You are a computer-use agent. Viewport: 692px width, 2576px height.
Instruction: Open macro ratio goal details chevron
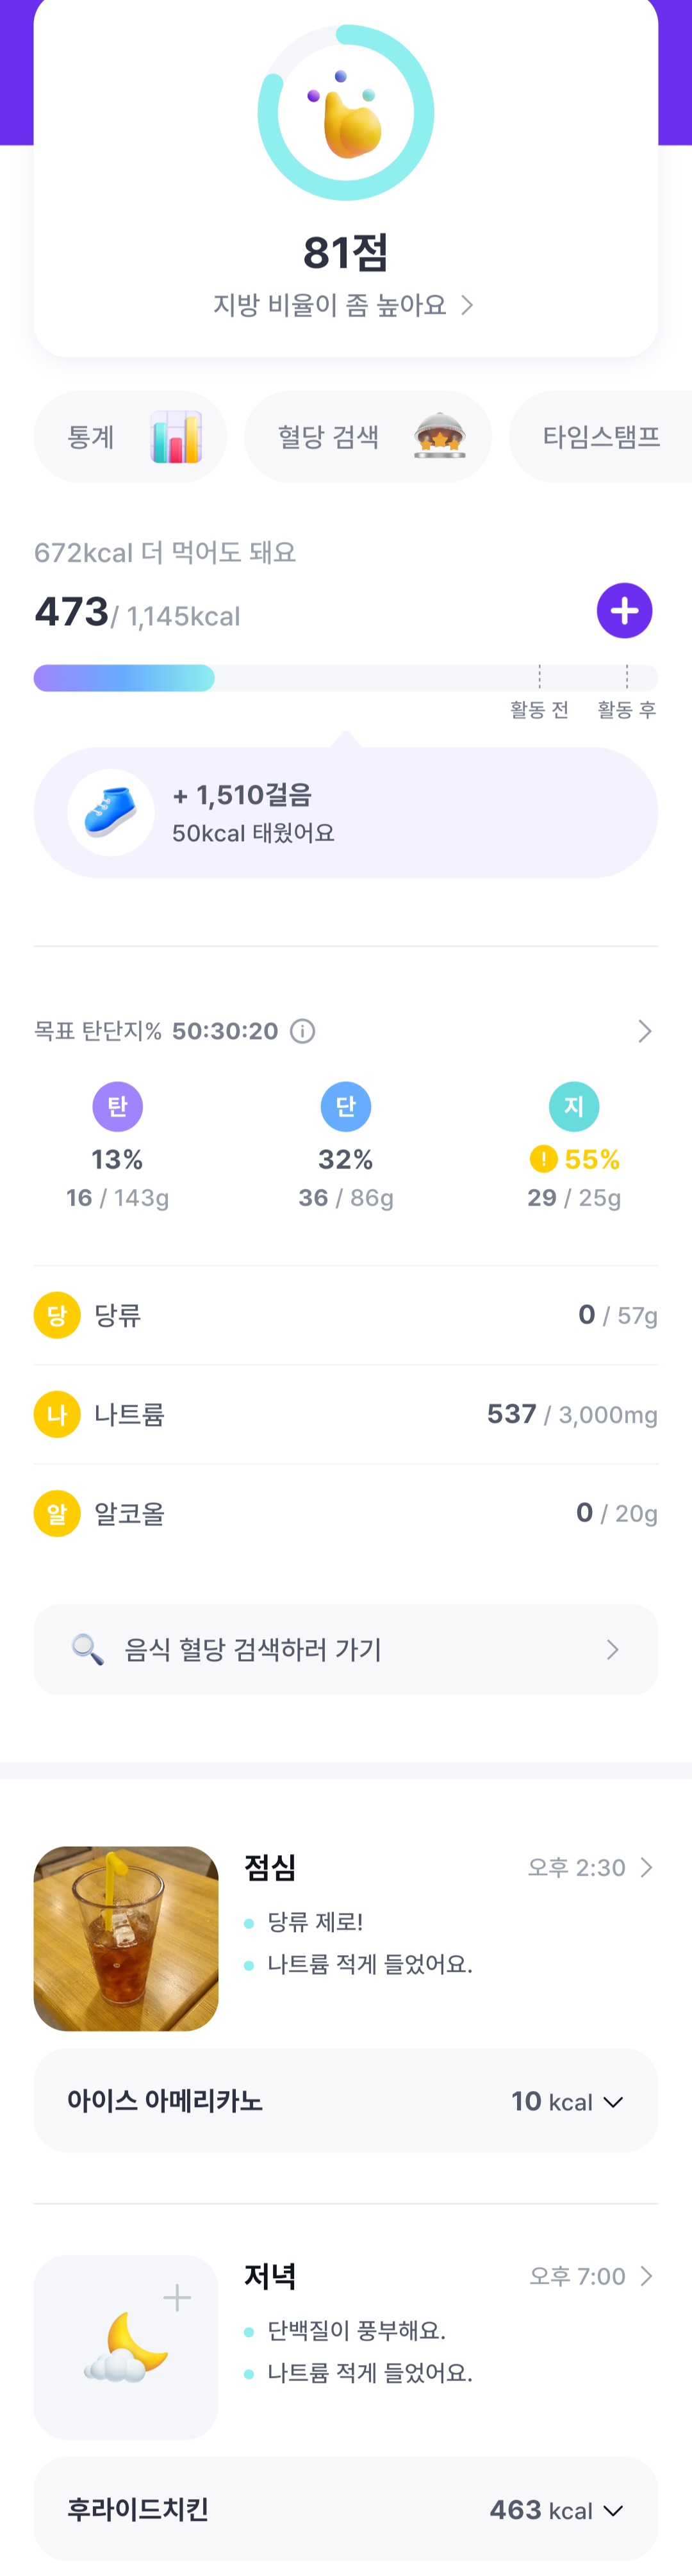[x=645, y=1031]
